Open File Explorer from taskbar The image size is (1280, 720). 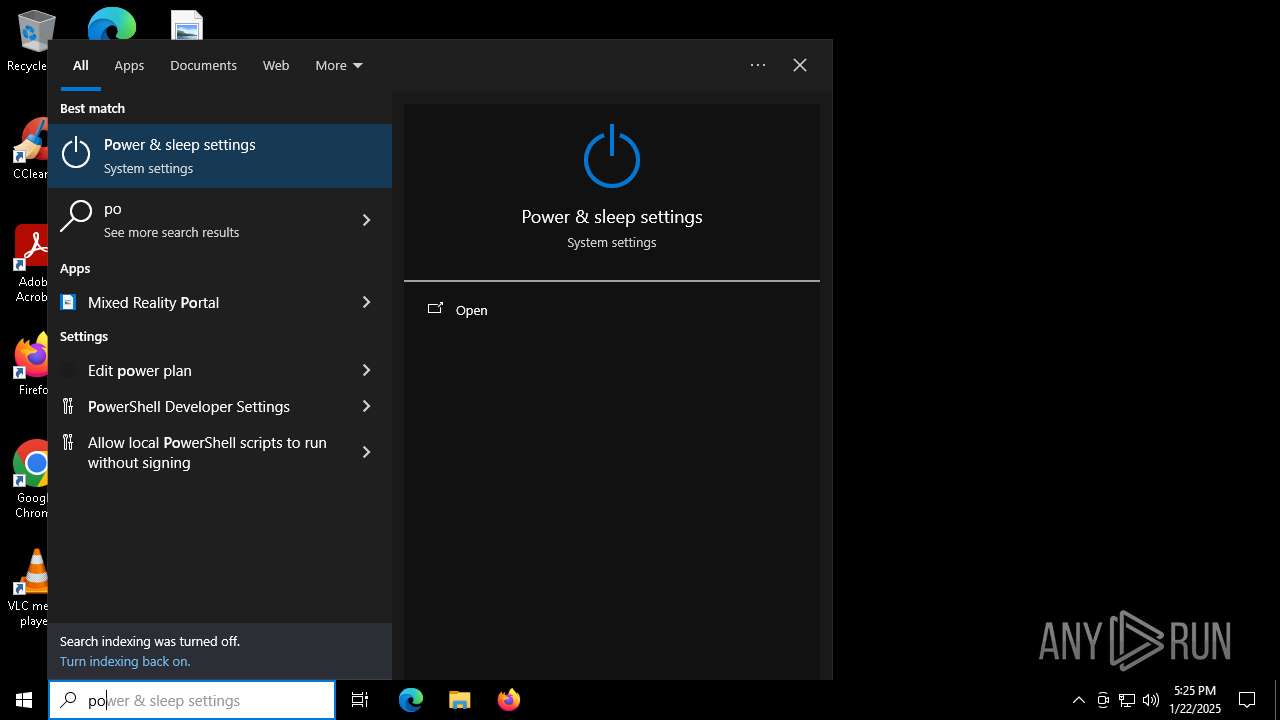point(459,700)
